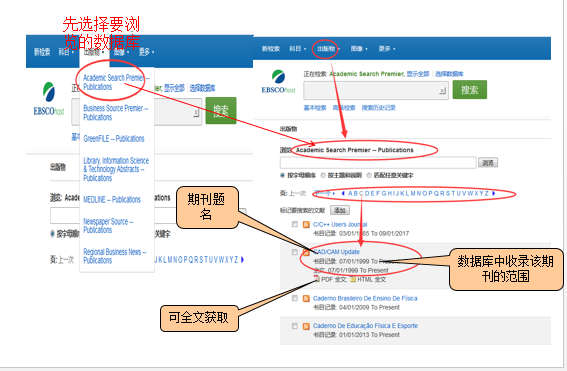Clear the search box using x in left screenshot

click(x=196, y=113)
